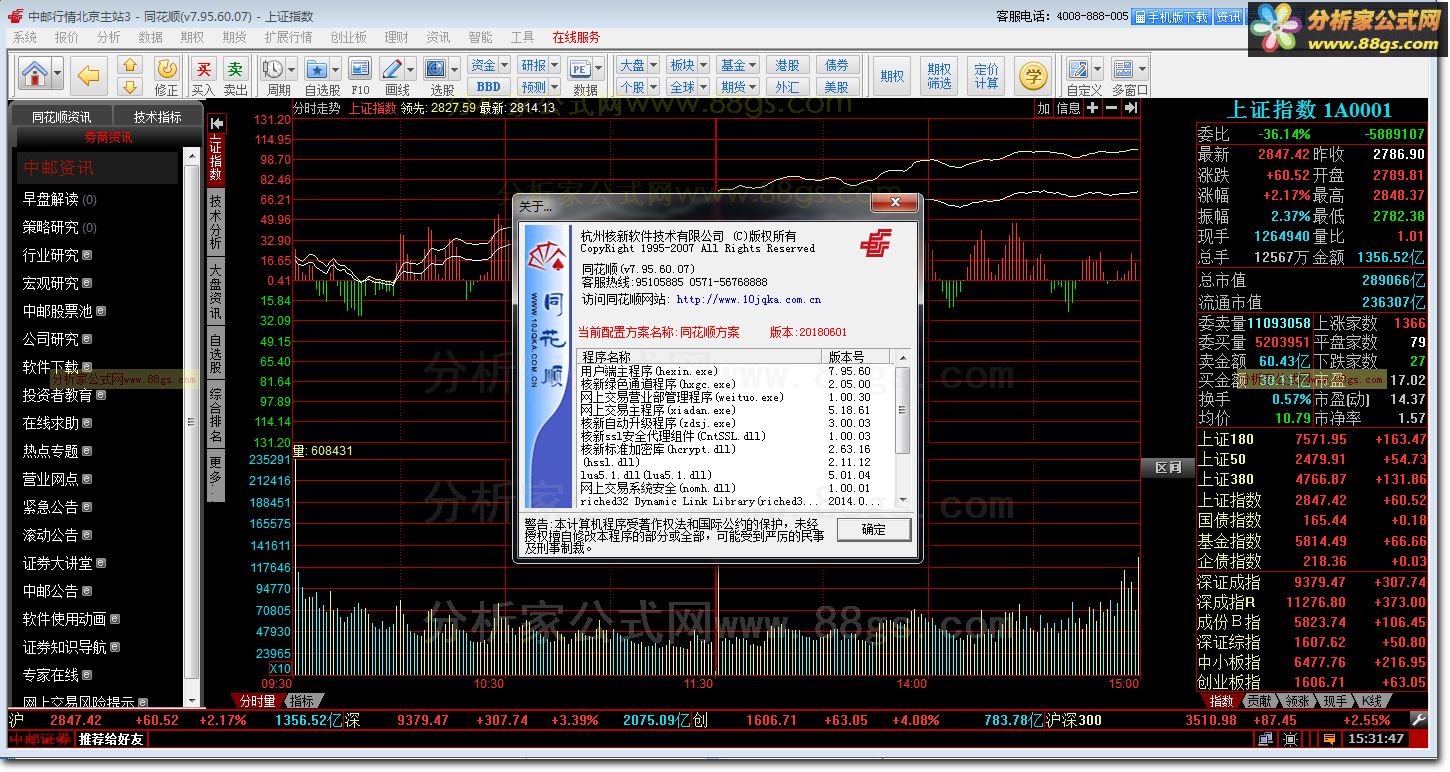Open the 在线服务 menu
The image size is (1450, 772).
click(x=576, y=37)
